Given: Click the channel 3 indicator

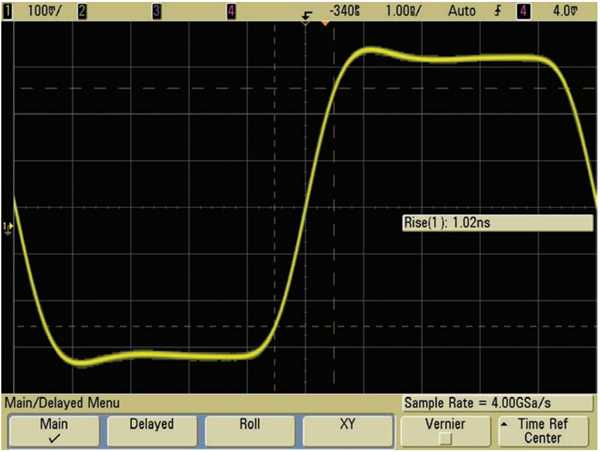Looking at the screenshot, I should [x=157, y=11].
